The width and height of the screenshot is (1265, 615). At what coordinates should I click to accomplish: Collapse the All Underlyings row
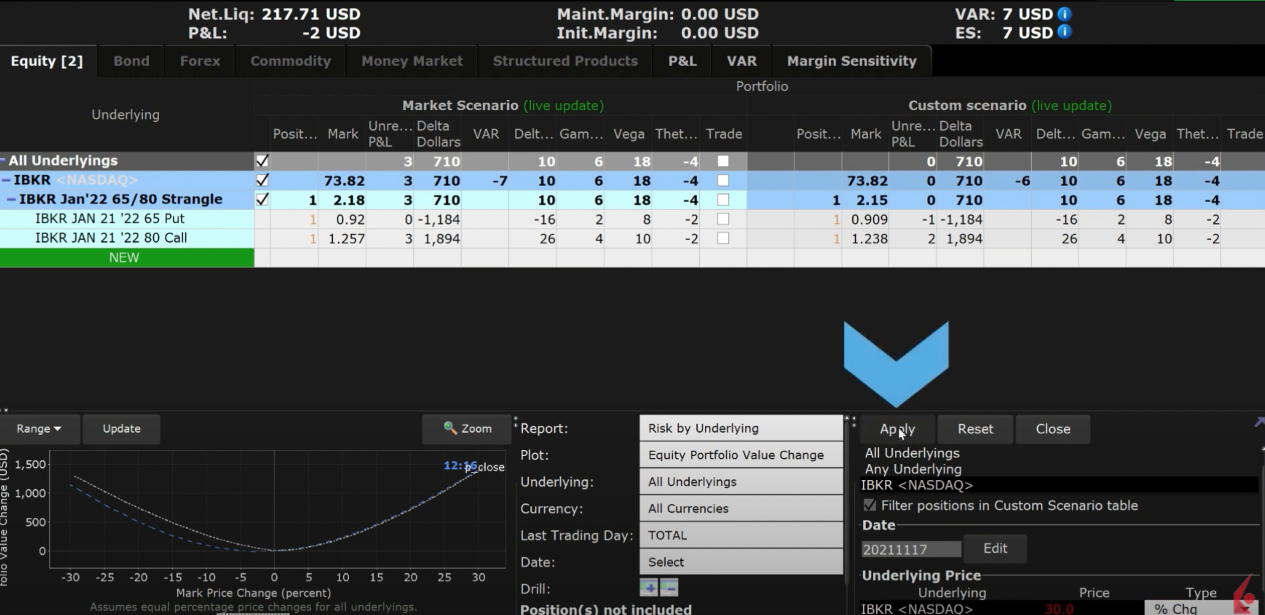4,161
